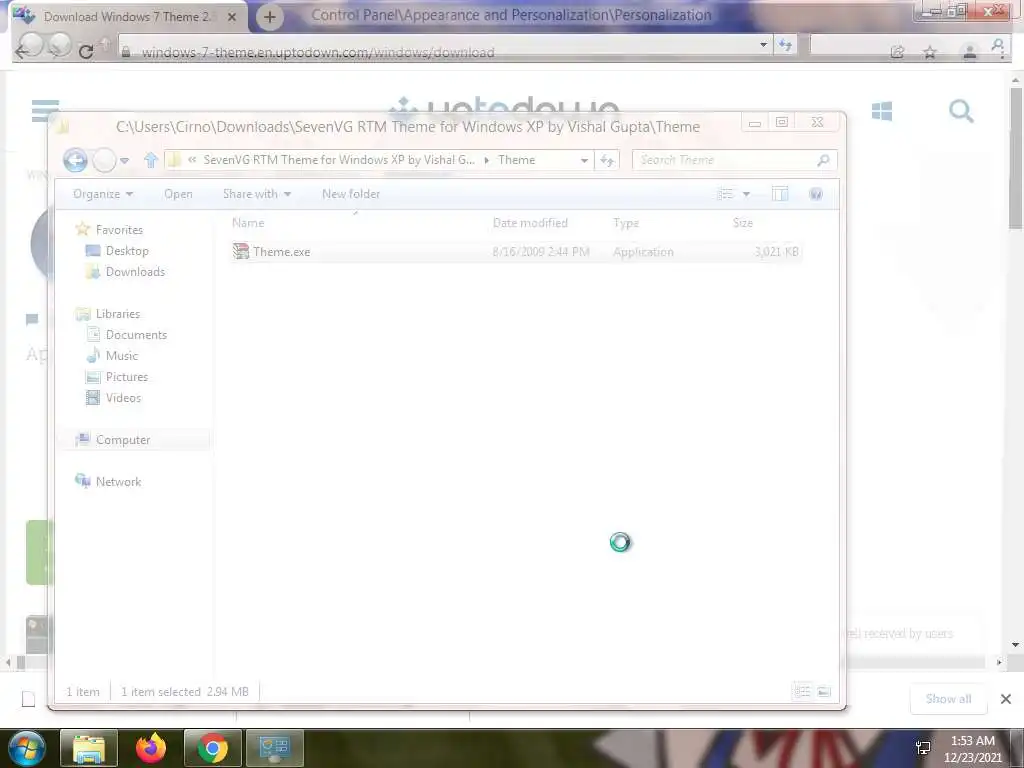Click the Explorer Forward navigation button
Viewport: 1024px width, 768px height.
[x=104, y=160]
